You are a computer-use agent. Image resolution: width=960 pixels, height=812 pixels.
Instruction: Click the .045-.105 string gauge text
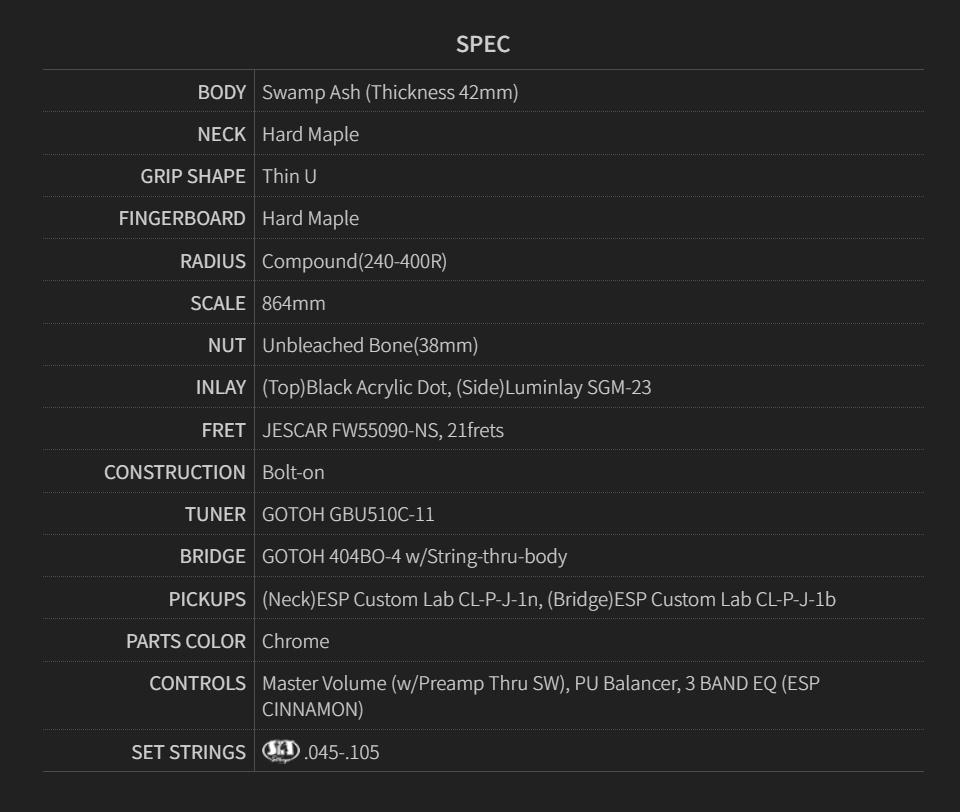coord(342,752)
